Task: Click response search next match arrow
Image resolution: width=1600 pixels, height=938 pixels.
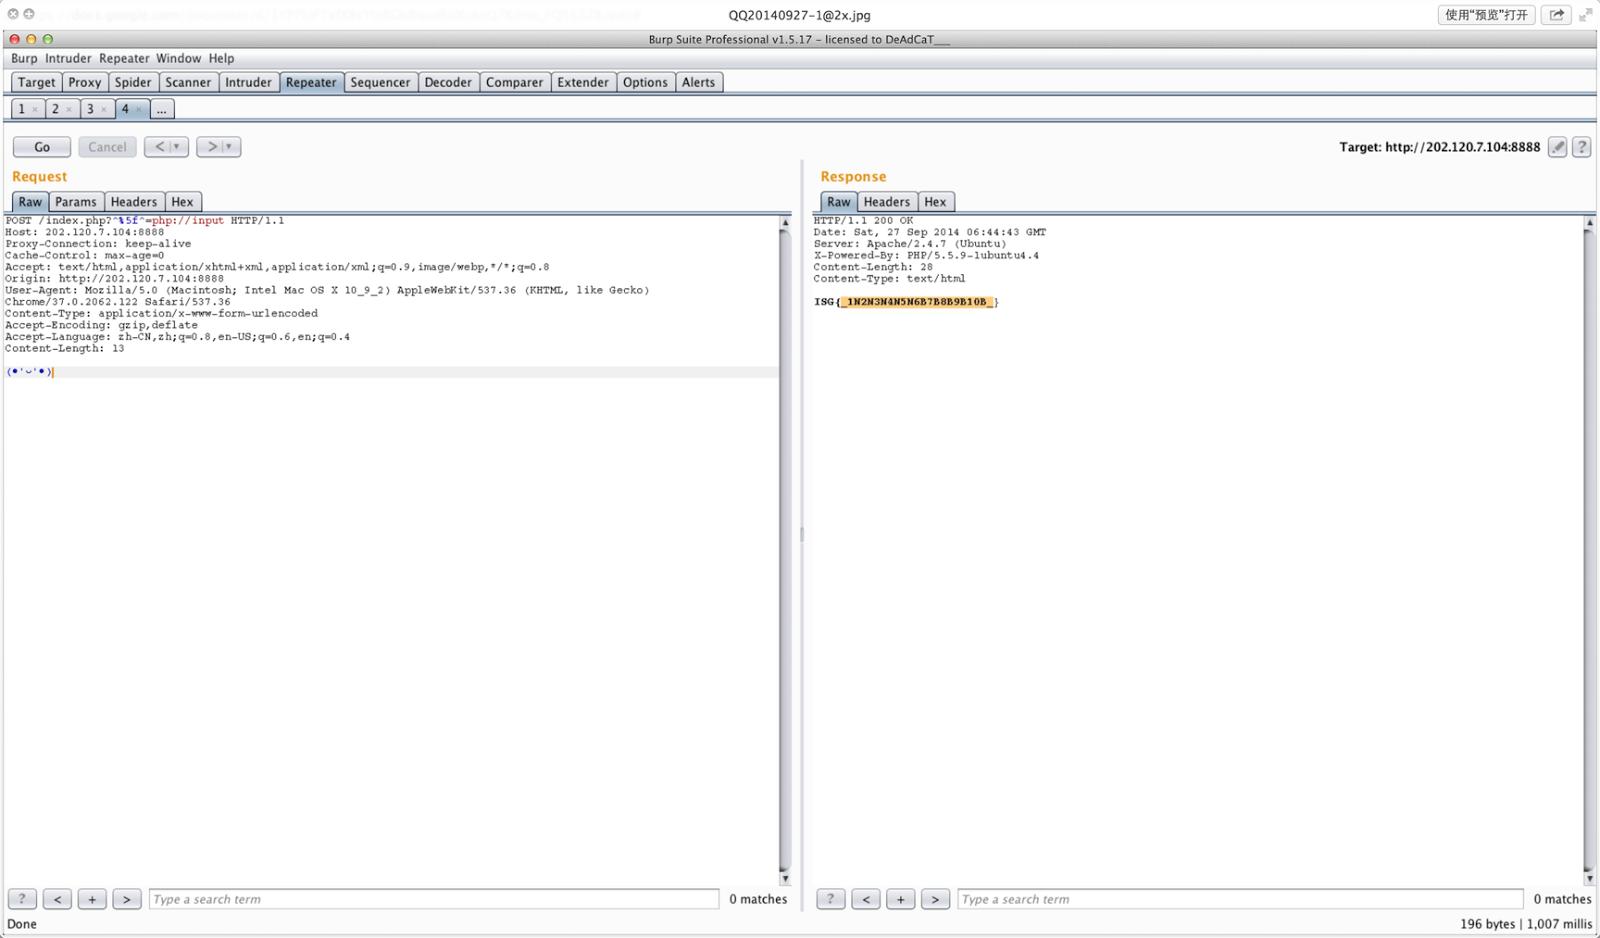Action: tap(935, 899)
